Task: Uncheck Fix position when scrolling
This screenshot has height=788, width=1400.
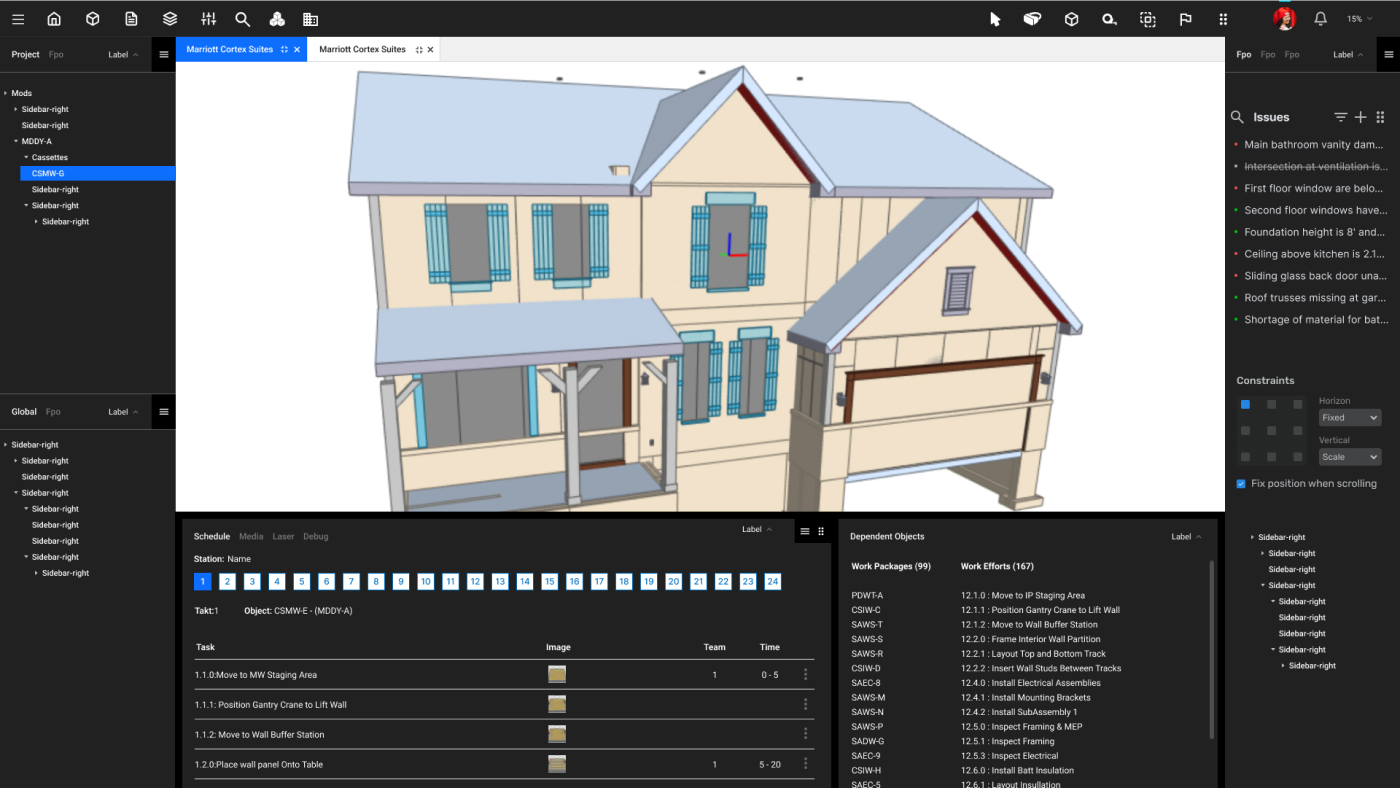Action: (1241, 484)
